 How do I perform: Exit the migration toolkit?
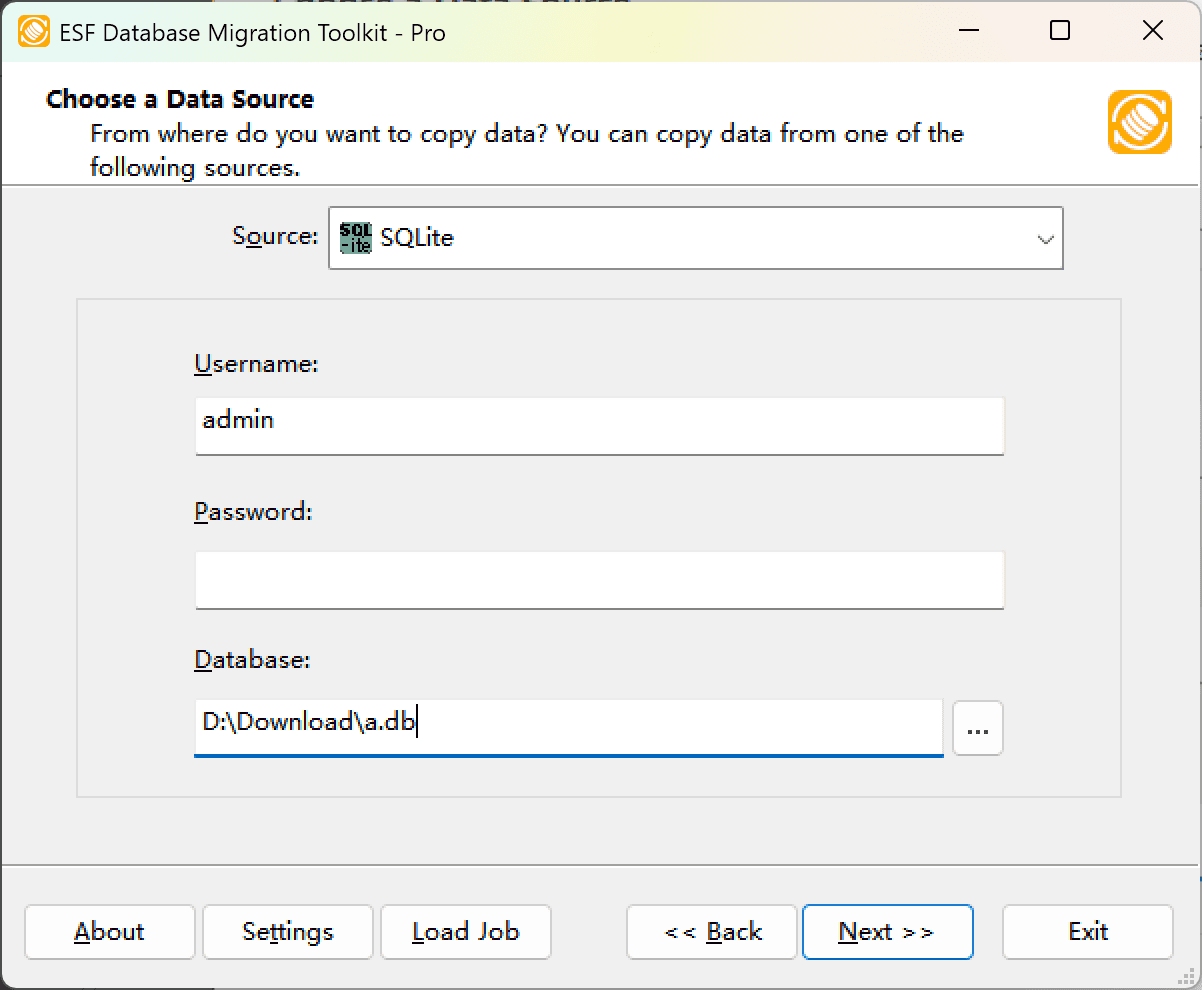[x=1087, y=931]
